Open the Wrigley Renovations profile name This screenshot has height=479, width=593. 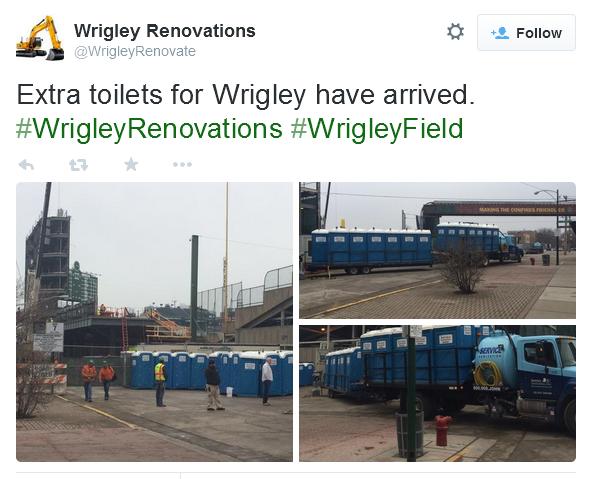(x=165, y=31)
